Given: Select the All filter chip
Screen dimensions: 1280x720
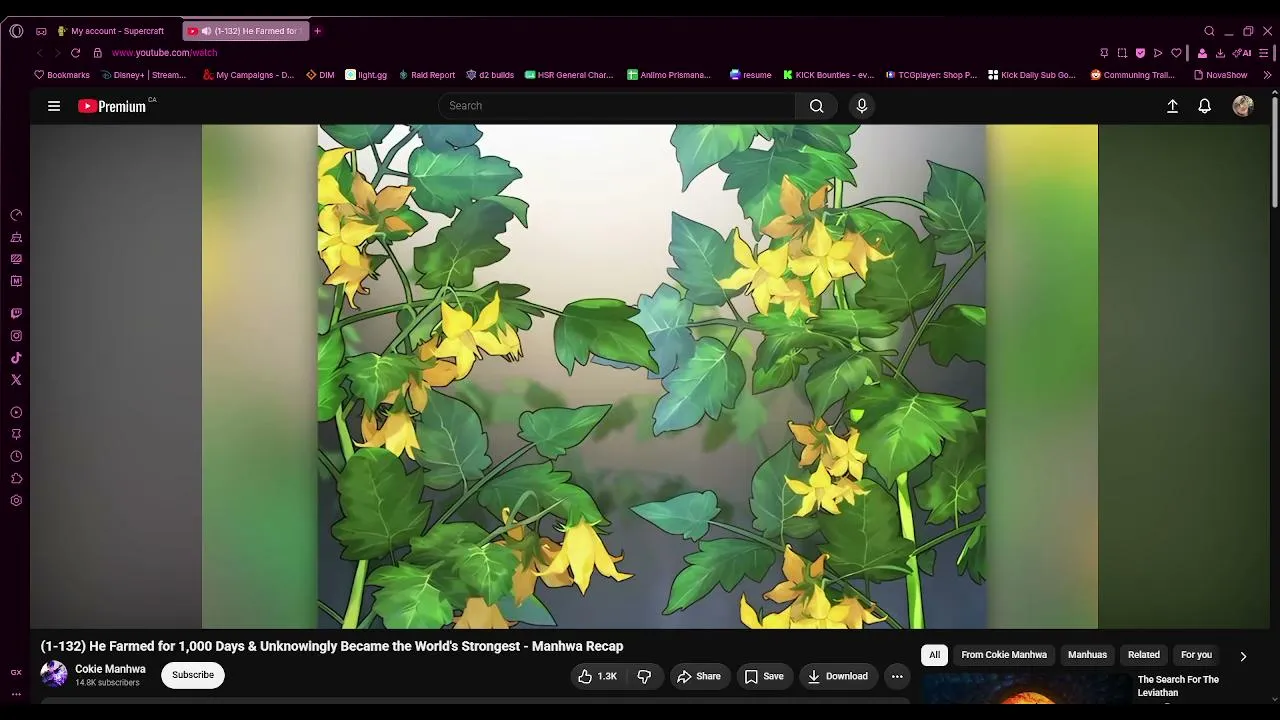Looking at the screenshot, I should tap(934, 655).
